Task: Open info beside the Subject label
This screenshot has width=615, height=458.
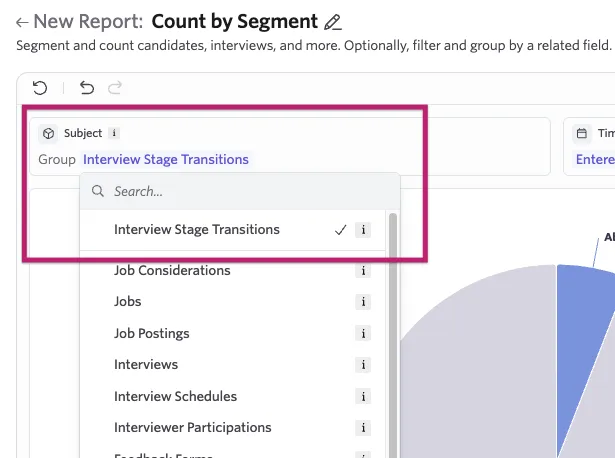Action: click(114, 133)
